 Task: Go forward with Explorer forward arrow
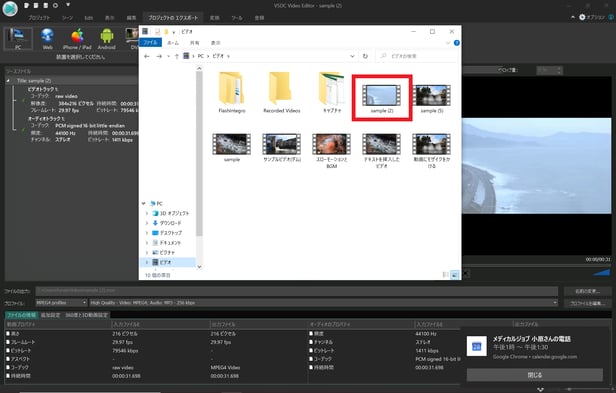pos(159,56)
